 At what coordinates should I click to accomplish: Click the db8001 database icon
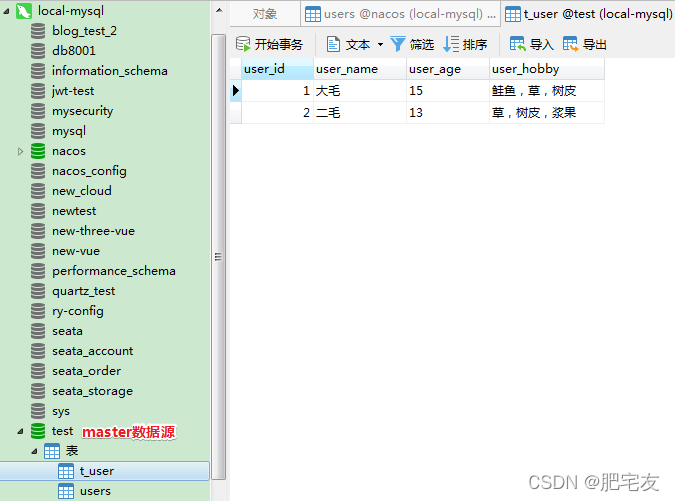pos(38,51)
